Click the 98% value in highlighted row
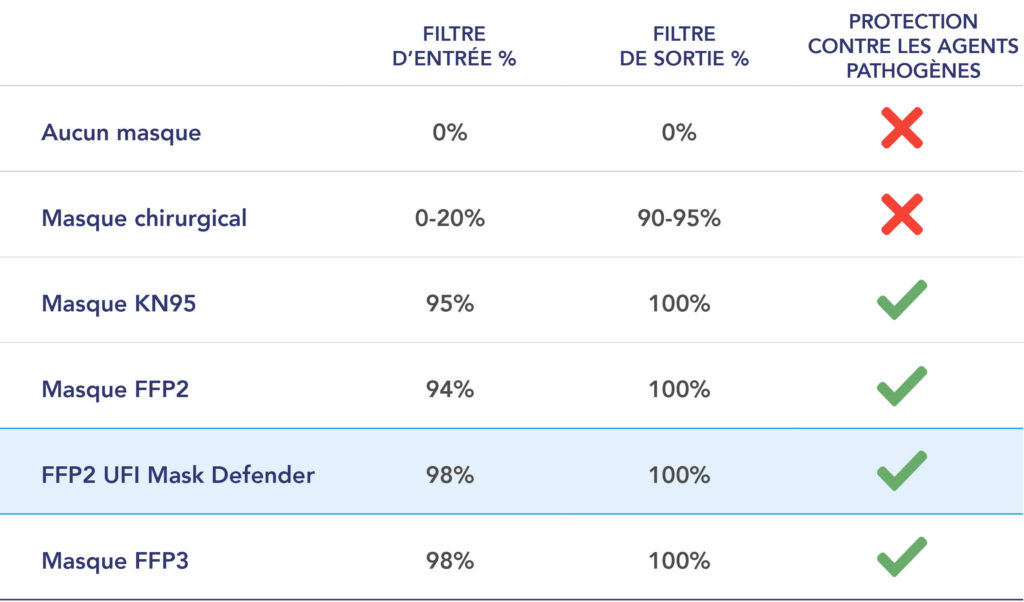The width and height of the screenshot is (1024, 602). coord(450,475)
